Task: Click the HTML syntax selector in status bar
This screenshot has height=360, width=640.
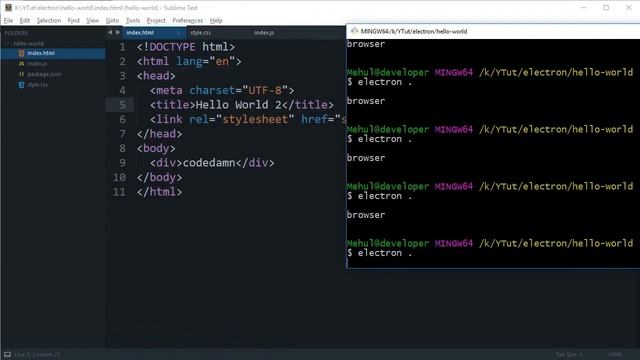Action: point(615,354)
